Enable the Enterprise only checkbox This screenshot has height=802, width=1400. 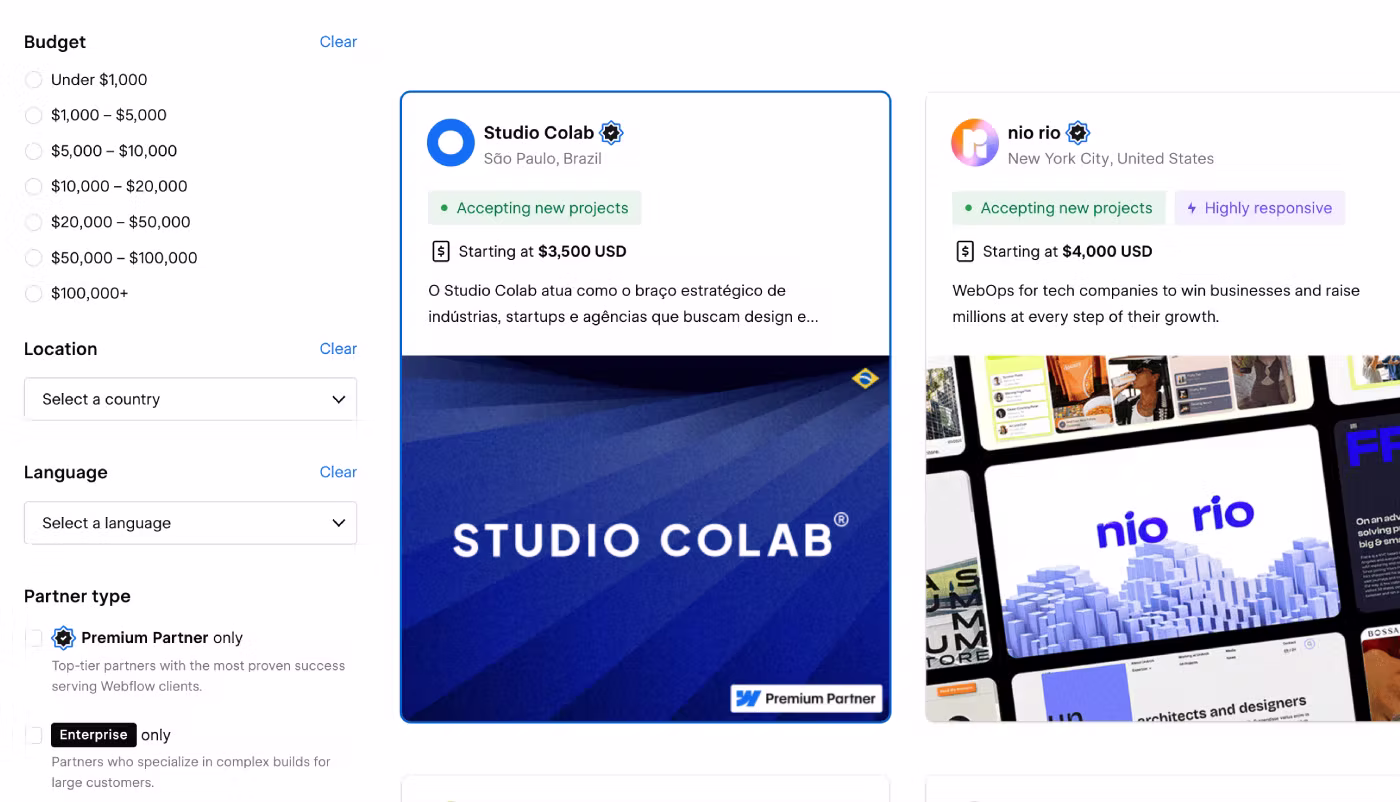coord(34,735)
